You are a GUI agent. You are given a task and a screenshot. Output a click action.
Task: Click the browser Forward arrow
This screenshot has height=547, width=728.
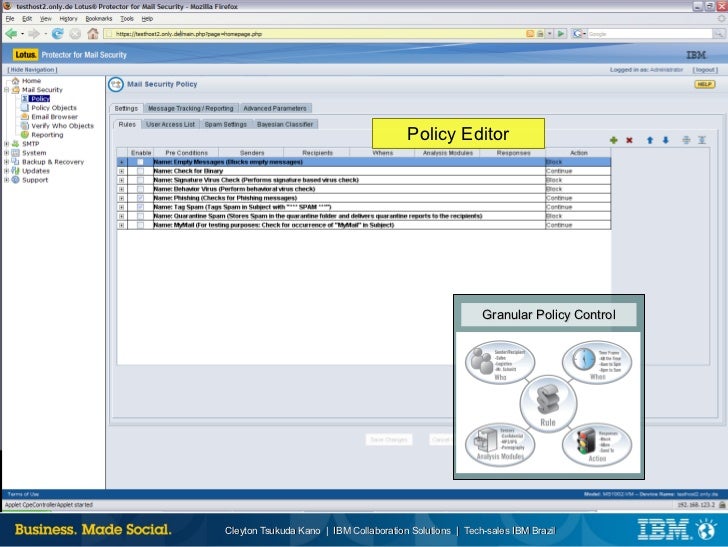point(34,33)
